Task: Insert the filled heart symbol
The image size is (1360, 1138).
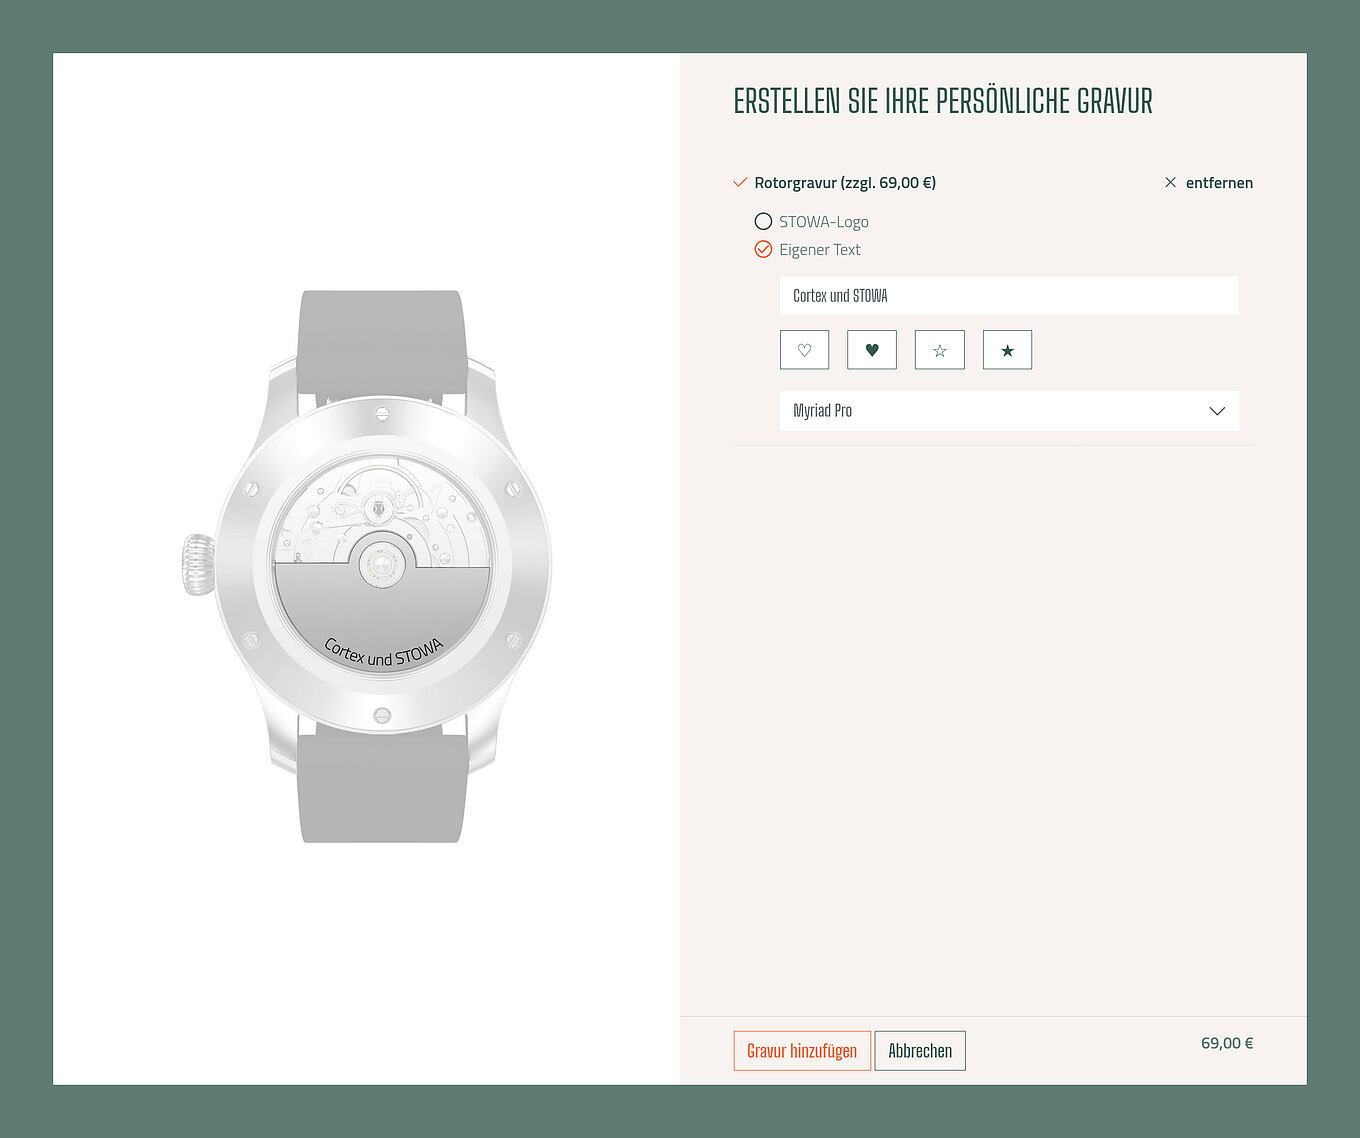Action: coord(872,350)
